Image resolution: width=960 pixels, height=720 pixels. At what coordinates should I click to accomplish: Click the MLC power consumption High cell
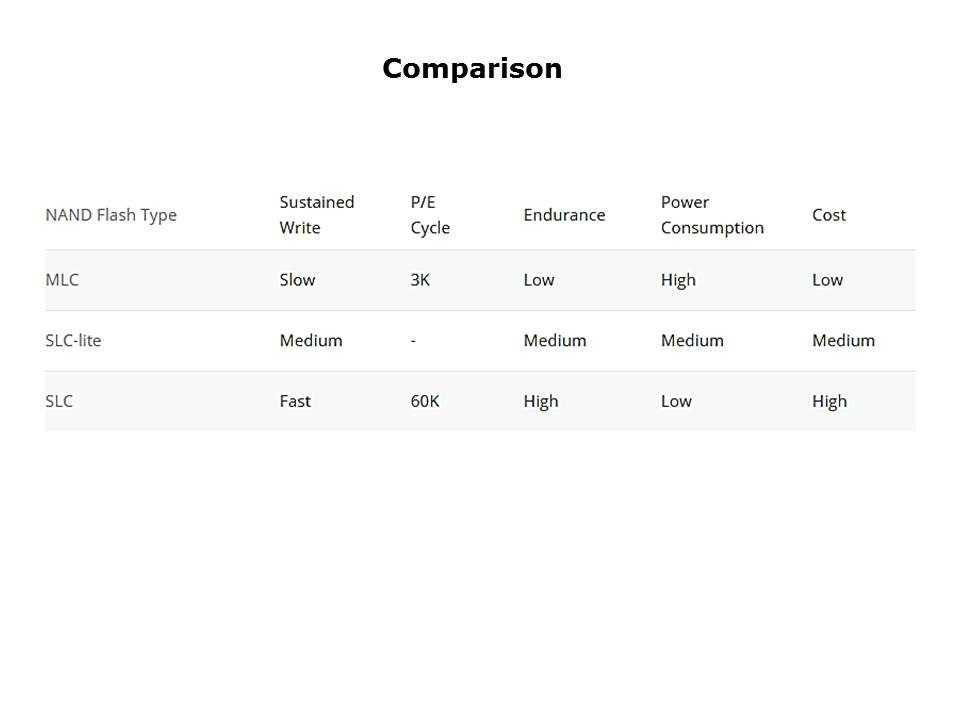(678, 280)
